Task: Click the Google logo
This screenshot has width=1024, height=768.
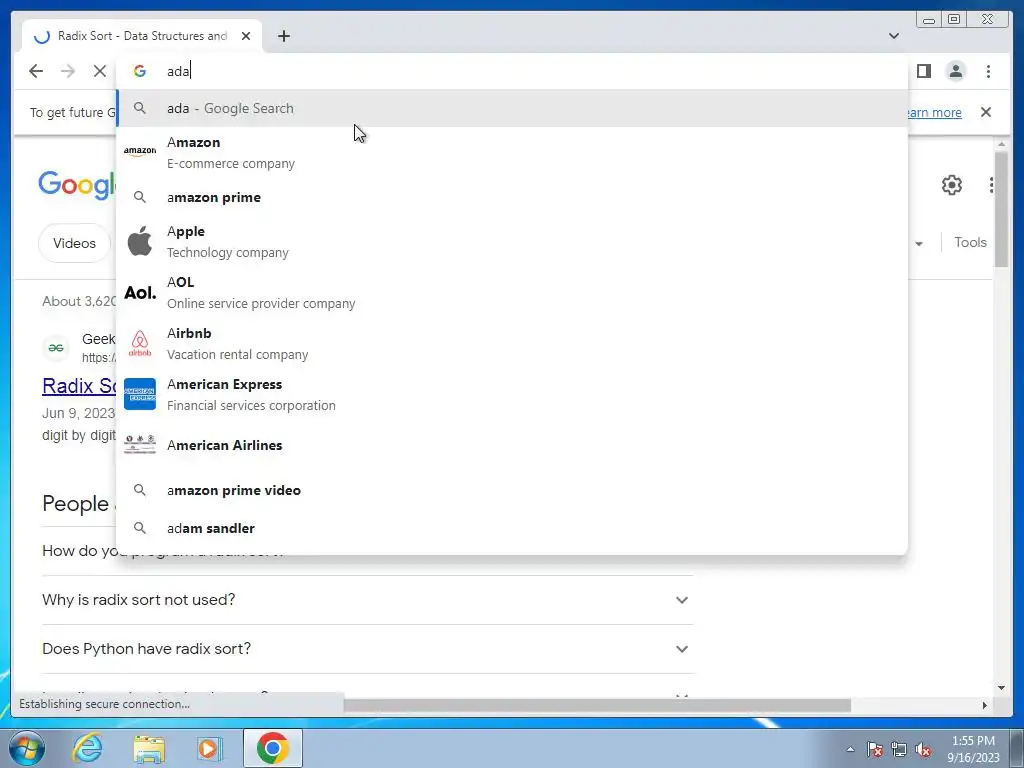Action: tap(77, 185)
